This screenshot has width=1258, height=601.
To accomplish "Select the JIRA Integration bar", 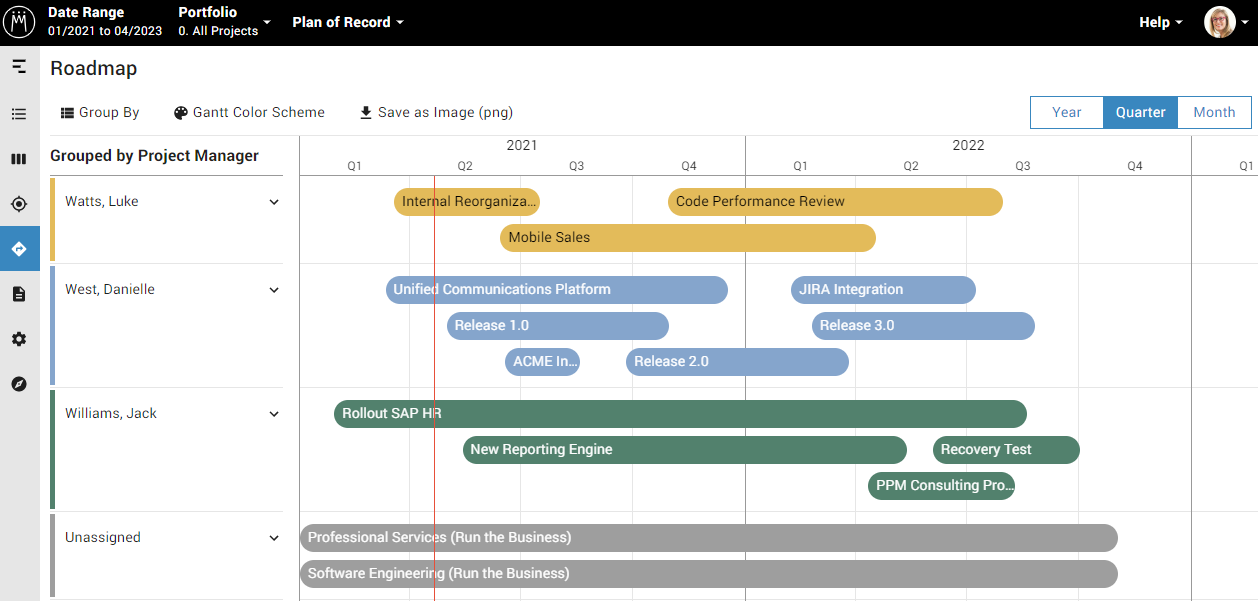I will [x=883, y=290].
